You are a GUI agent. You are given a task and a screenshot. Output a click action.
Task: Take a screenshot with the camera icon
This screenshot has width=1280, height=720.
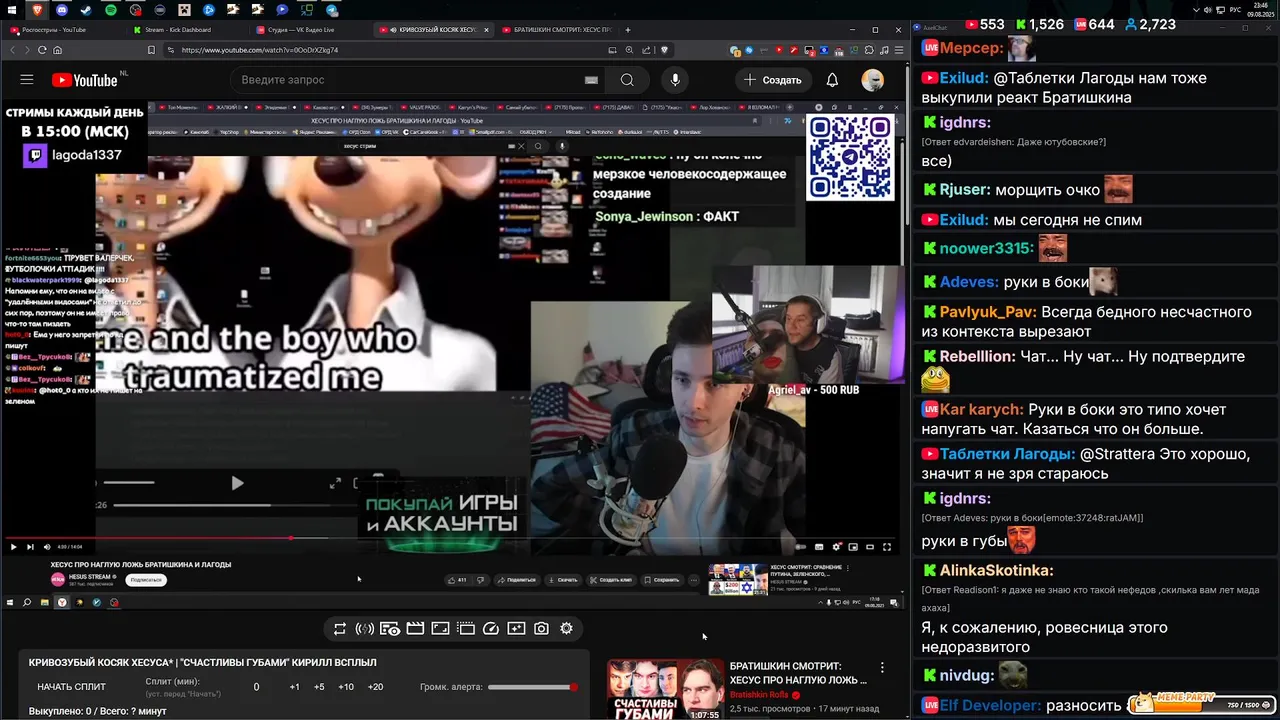[541, 629]
